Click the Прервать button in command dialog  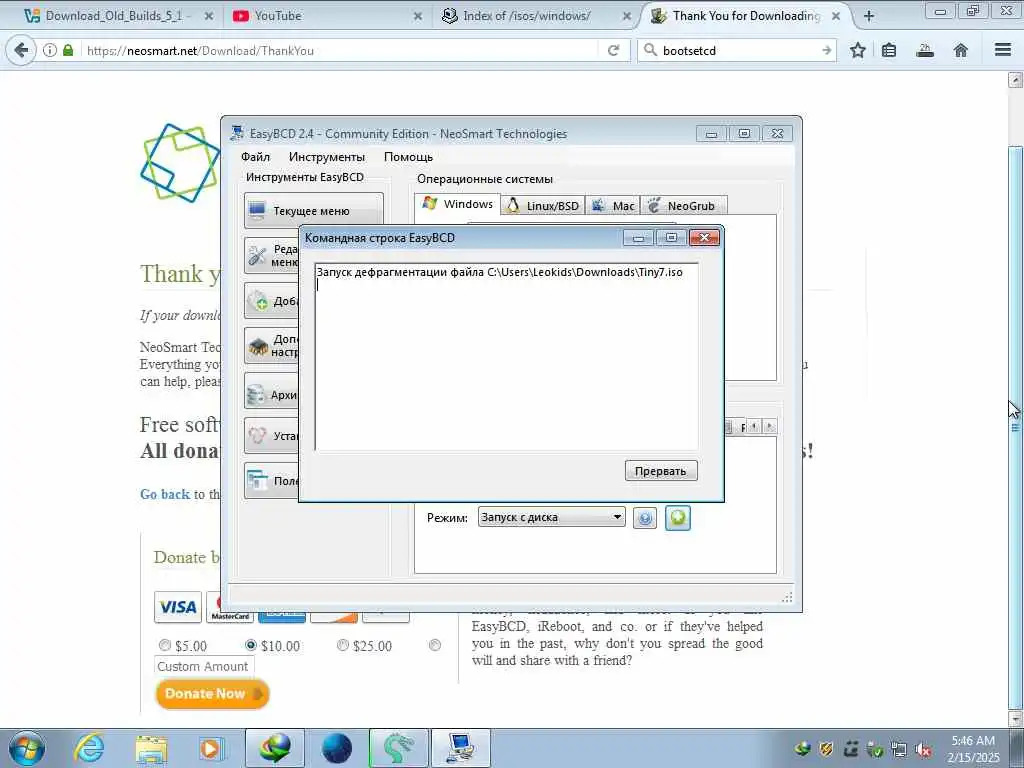[661, 471]
